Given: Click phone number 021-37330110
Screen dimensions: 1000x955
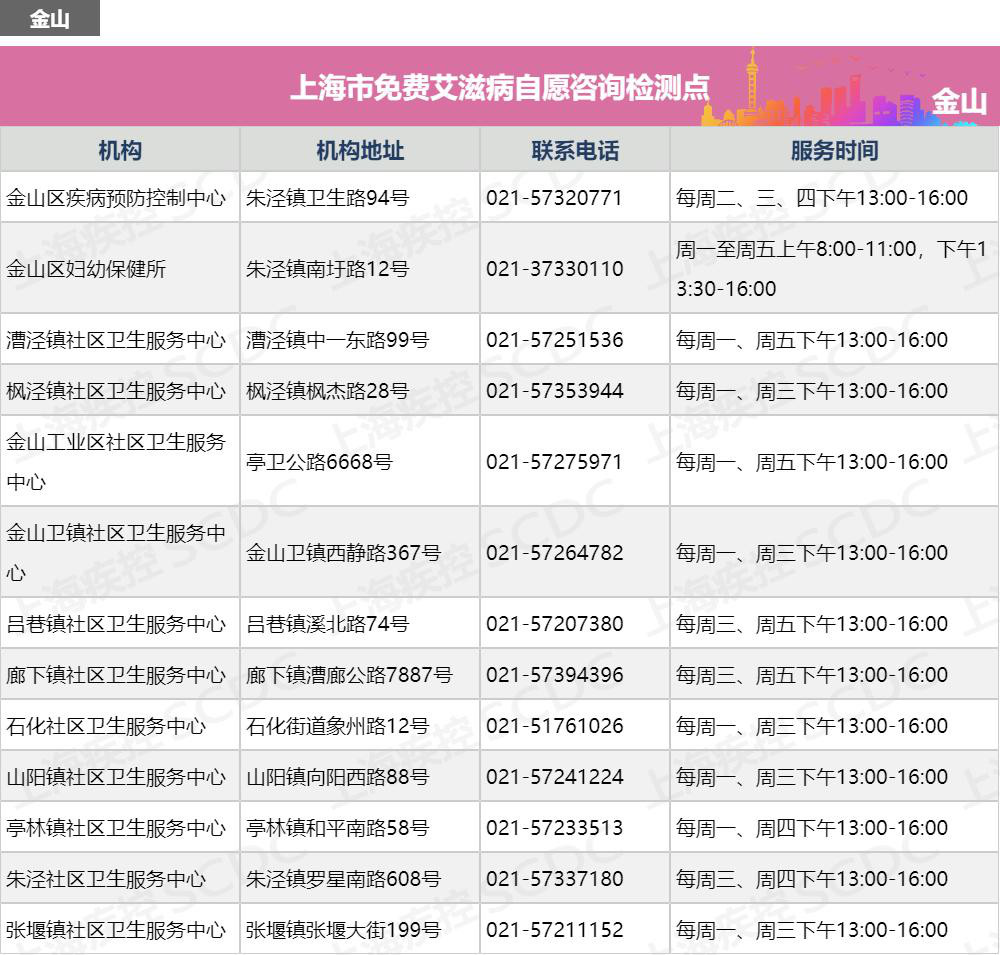Looking at the screenshot, I should coord(554,269).
